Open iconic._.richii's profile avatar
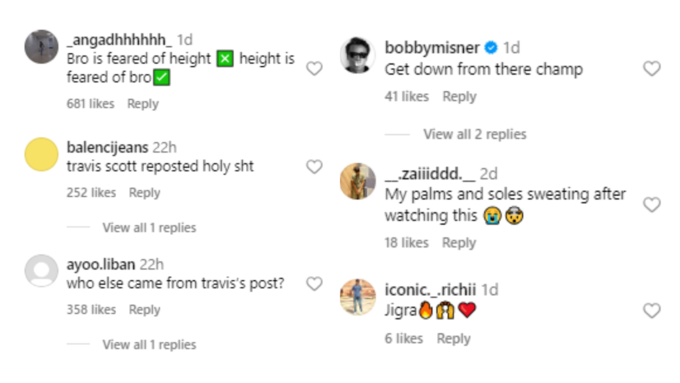Screen dimensions: 680x383 pyautogui.click(x=357, y=297)
